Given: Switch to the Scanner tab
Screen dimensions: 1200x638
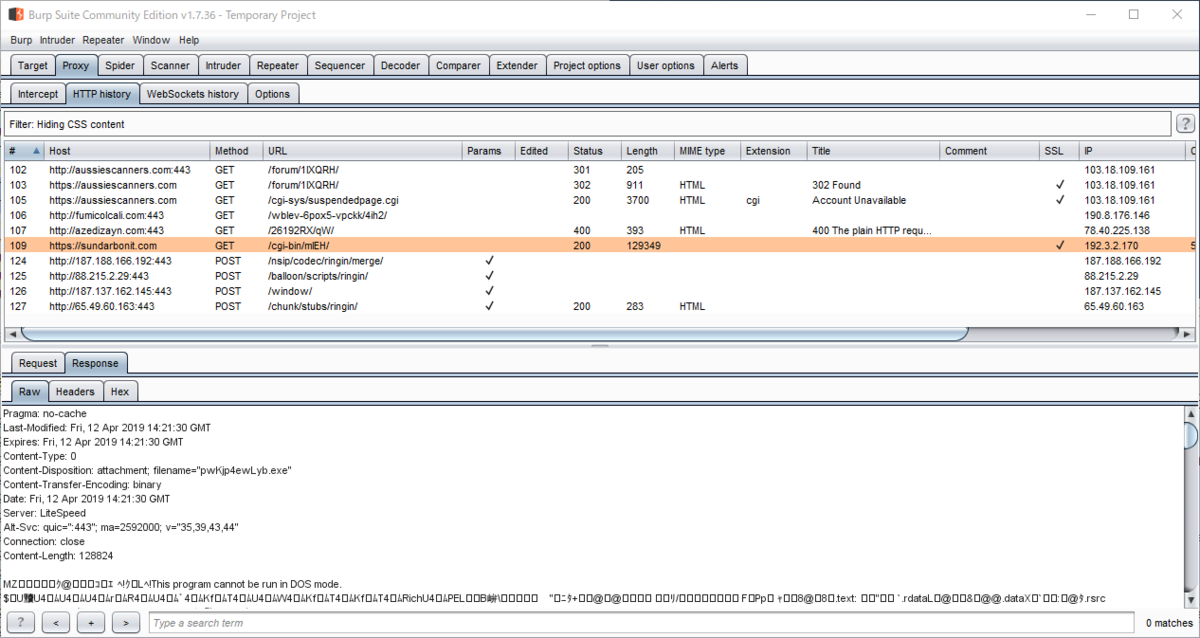Looking at the screenshot, I should coord(170,65).
